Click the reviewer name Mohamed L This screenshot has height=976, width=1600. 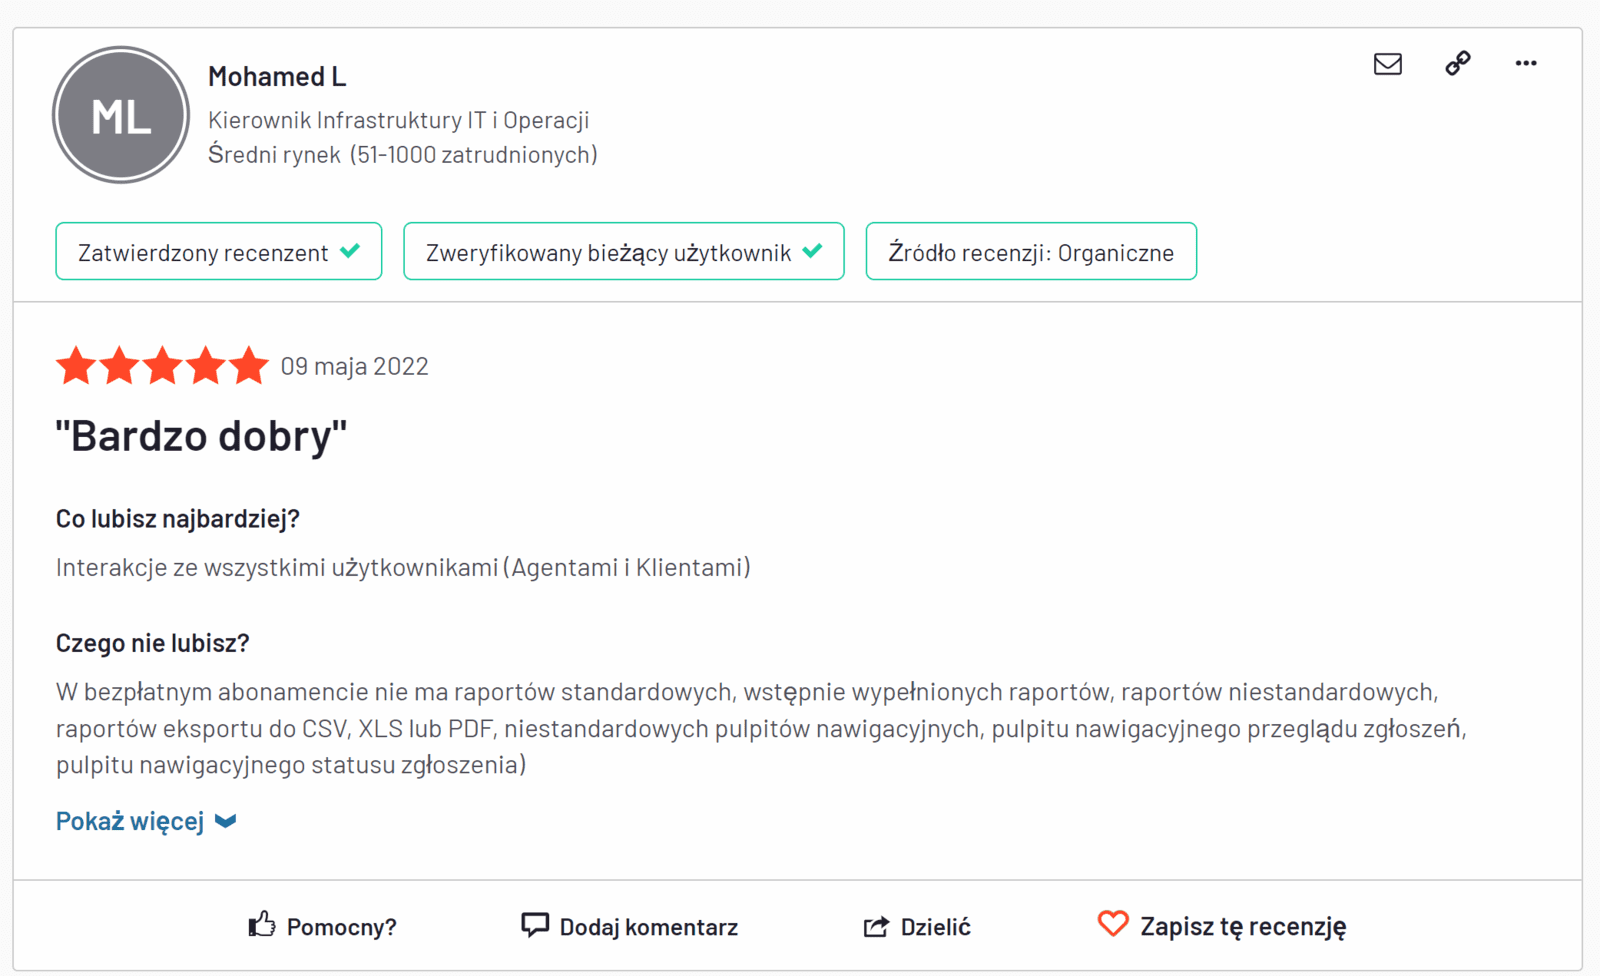[x=277, y=76]
